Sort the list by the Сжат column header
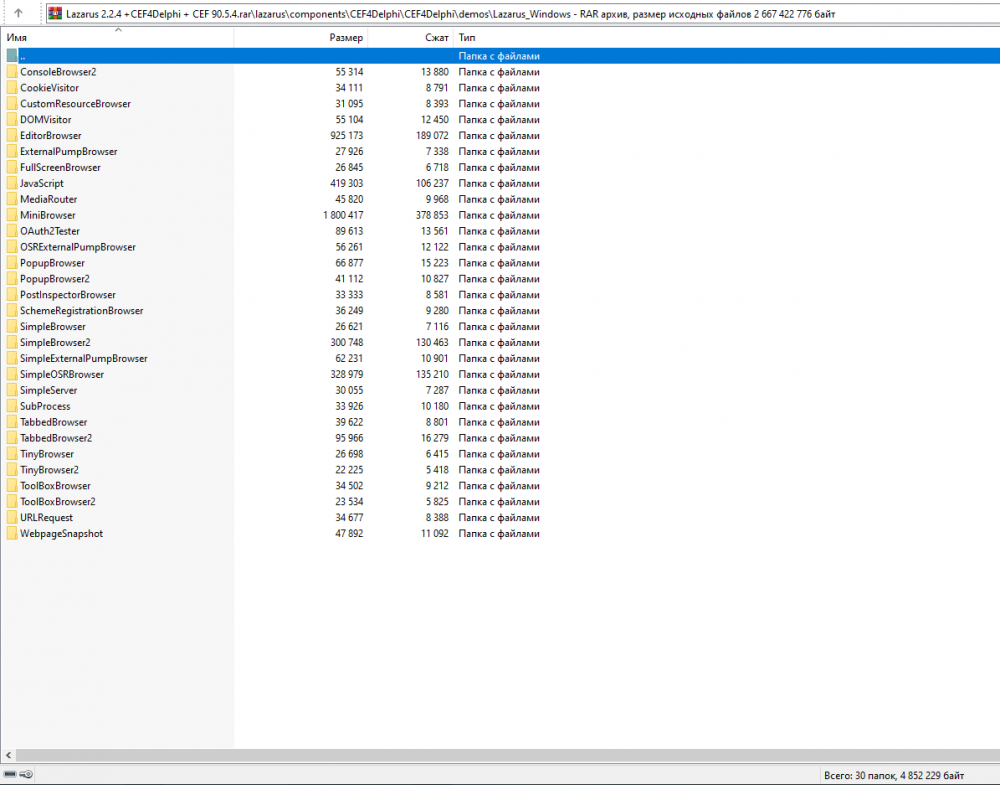 point(411,38)
